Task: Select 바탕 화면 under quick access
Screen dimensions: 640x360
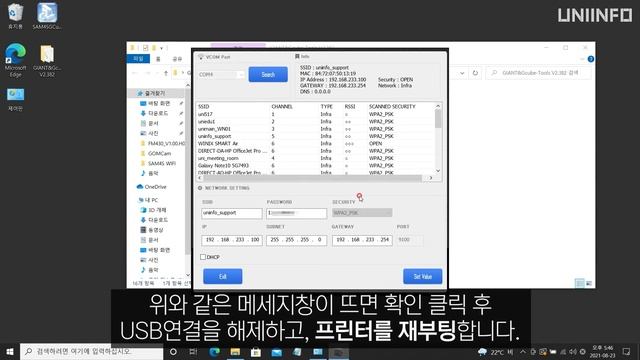Action: click(158, 103)
